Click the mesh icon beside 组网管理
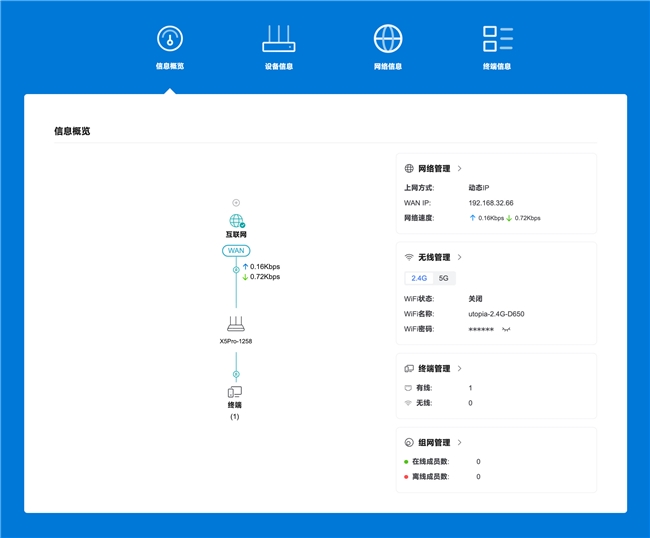Screen dimensions: 650x538 click(409, 442)
